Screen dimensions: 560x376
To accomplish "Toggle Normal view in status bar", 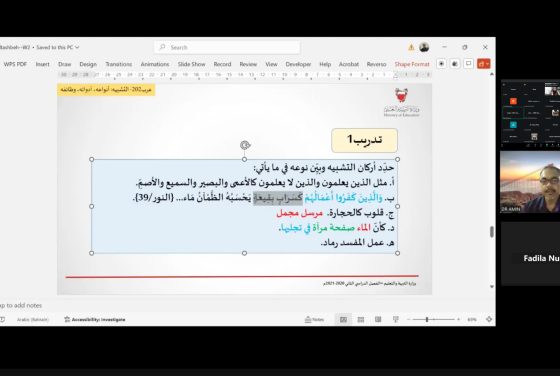I will 343,320.
